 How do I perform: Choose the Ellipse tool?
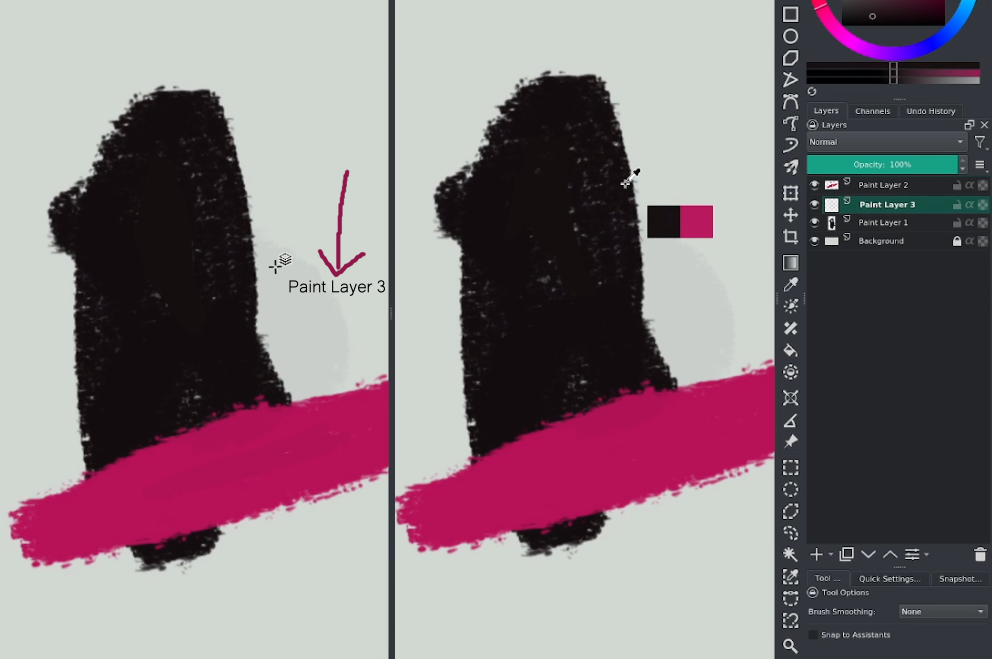tap(790, 36)
